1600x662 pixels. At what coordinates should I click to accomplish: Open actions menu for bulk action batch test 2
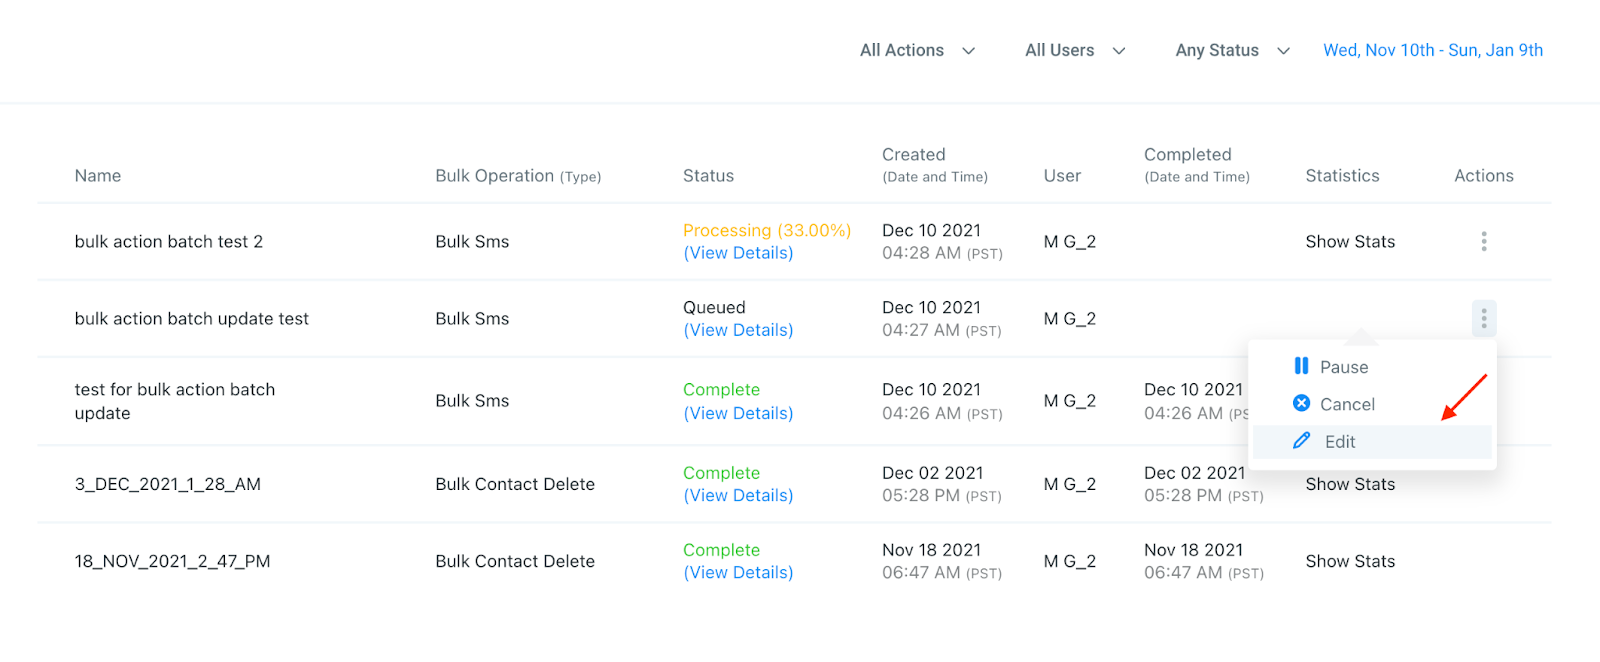[x=1483, y=241]
